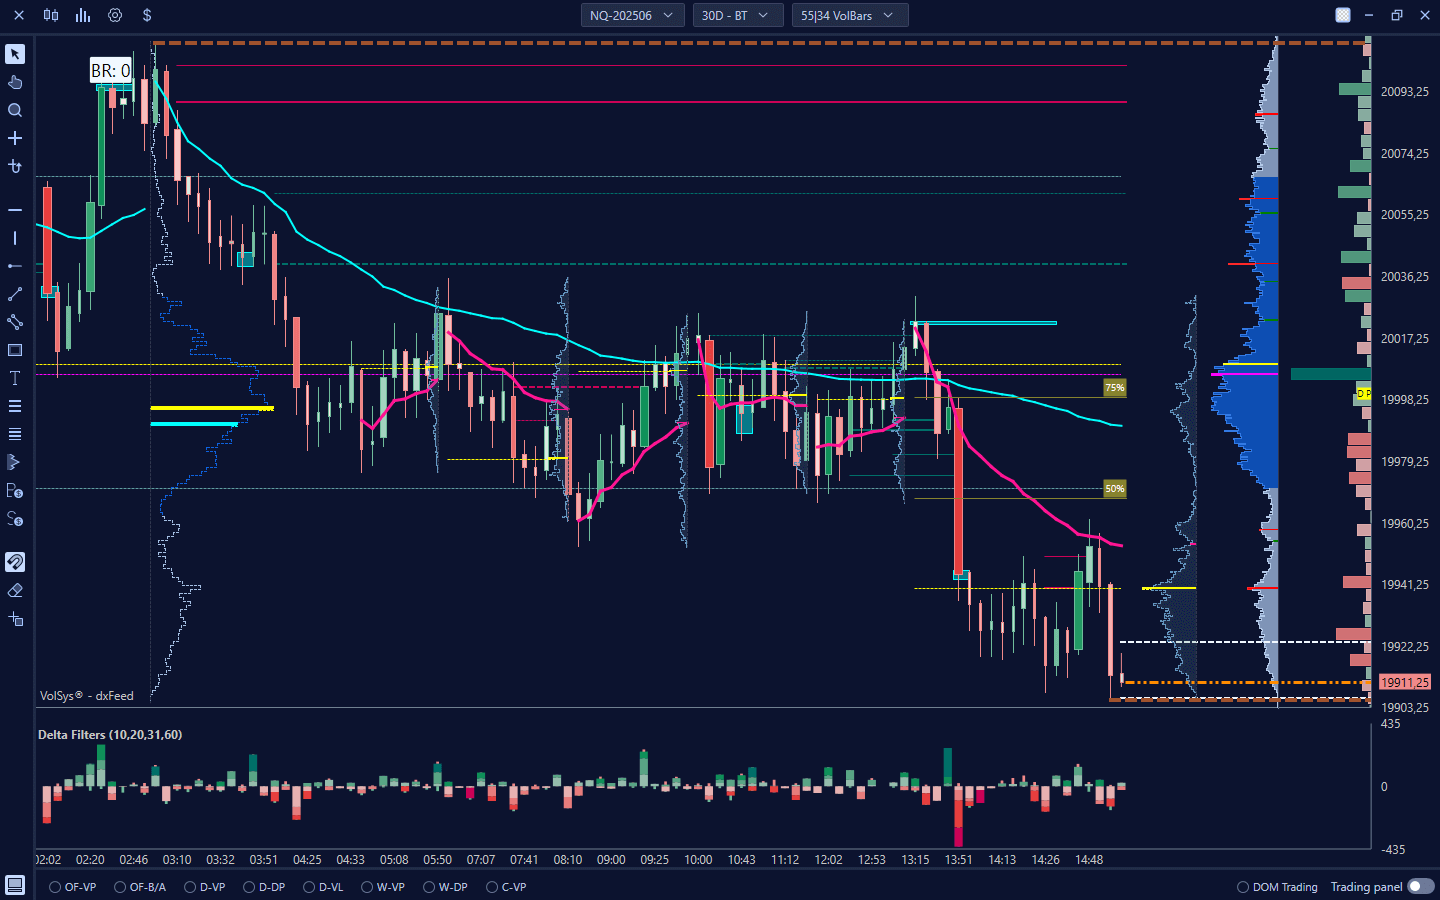The width and height of the screenshot is (1440, 900).
Task: Click the bottom-left panel layout icon
Action: [15, 885]
